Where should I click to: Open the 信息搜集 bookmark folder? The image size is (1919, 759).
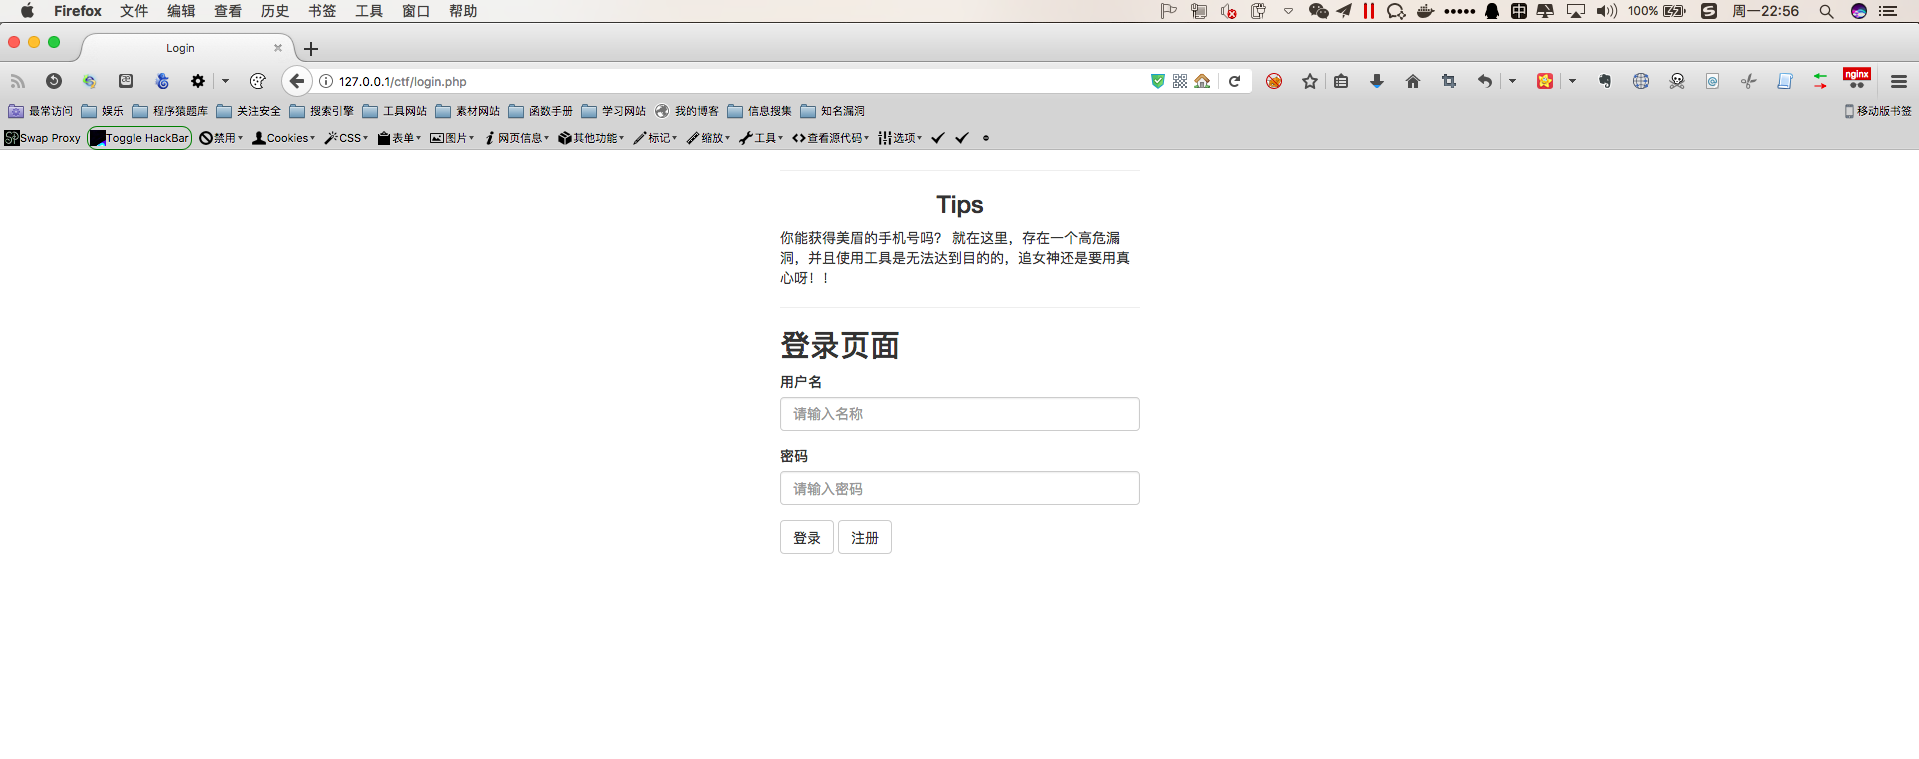point(759,111)
